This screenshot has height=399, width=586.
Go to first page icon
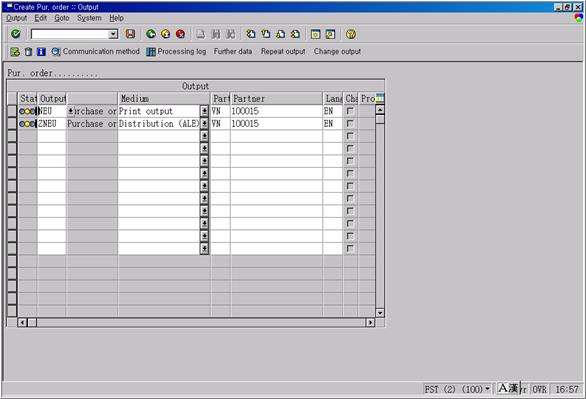pos(251,34)
